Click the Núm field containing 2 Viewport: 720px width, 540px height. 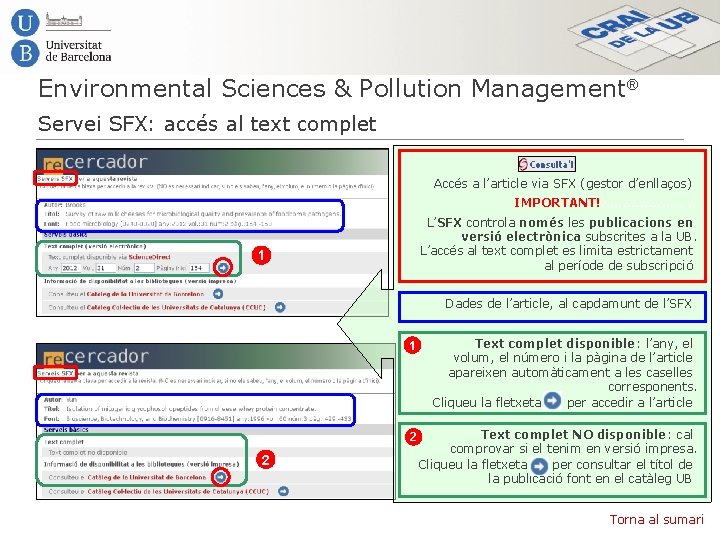[x=143, y=268]
